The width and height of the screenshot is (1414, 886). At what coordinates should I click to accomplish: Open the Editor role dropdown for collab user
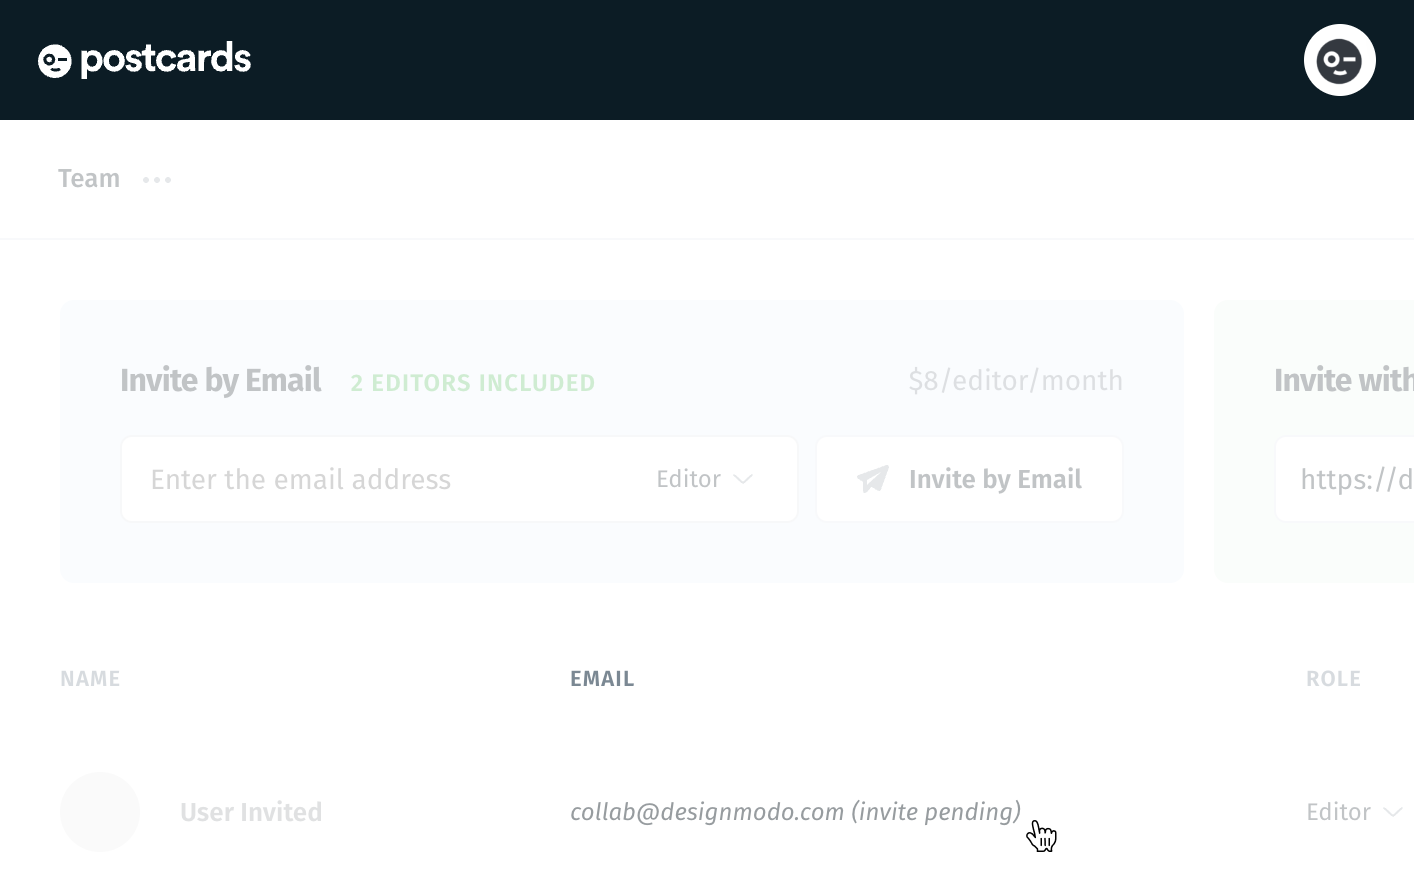tap(1354, 812)
